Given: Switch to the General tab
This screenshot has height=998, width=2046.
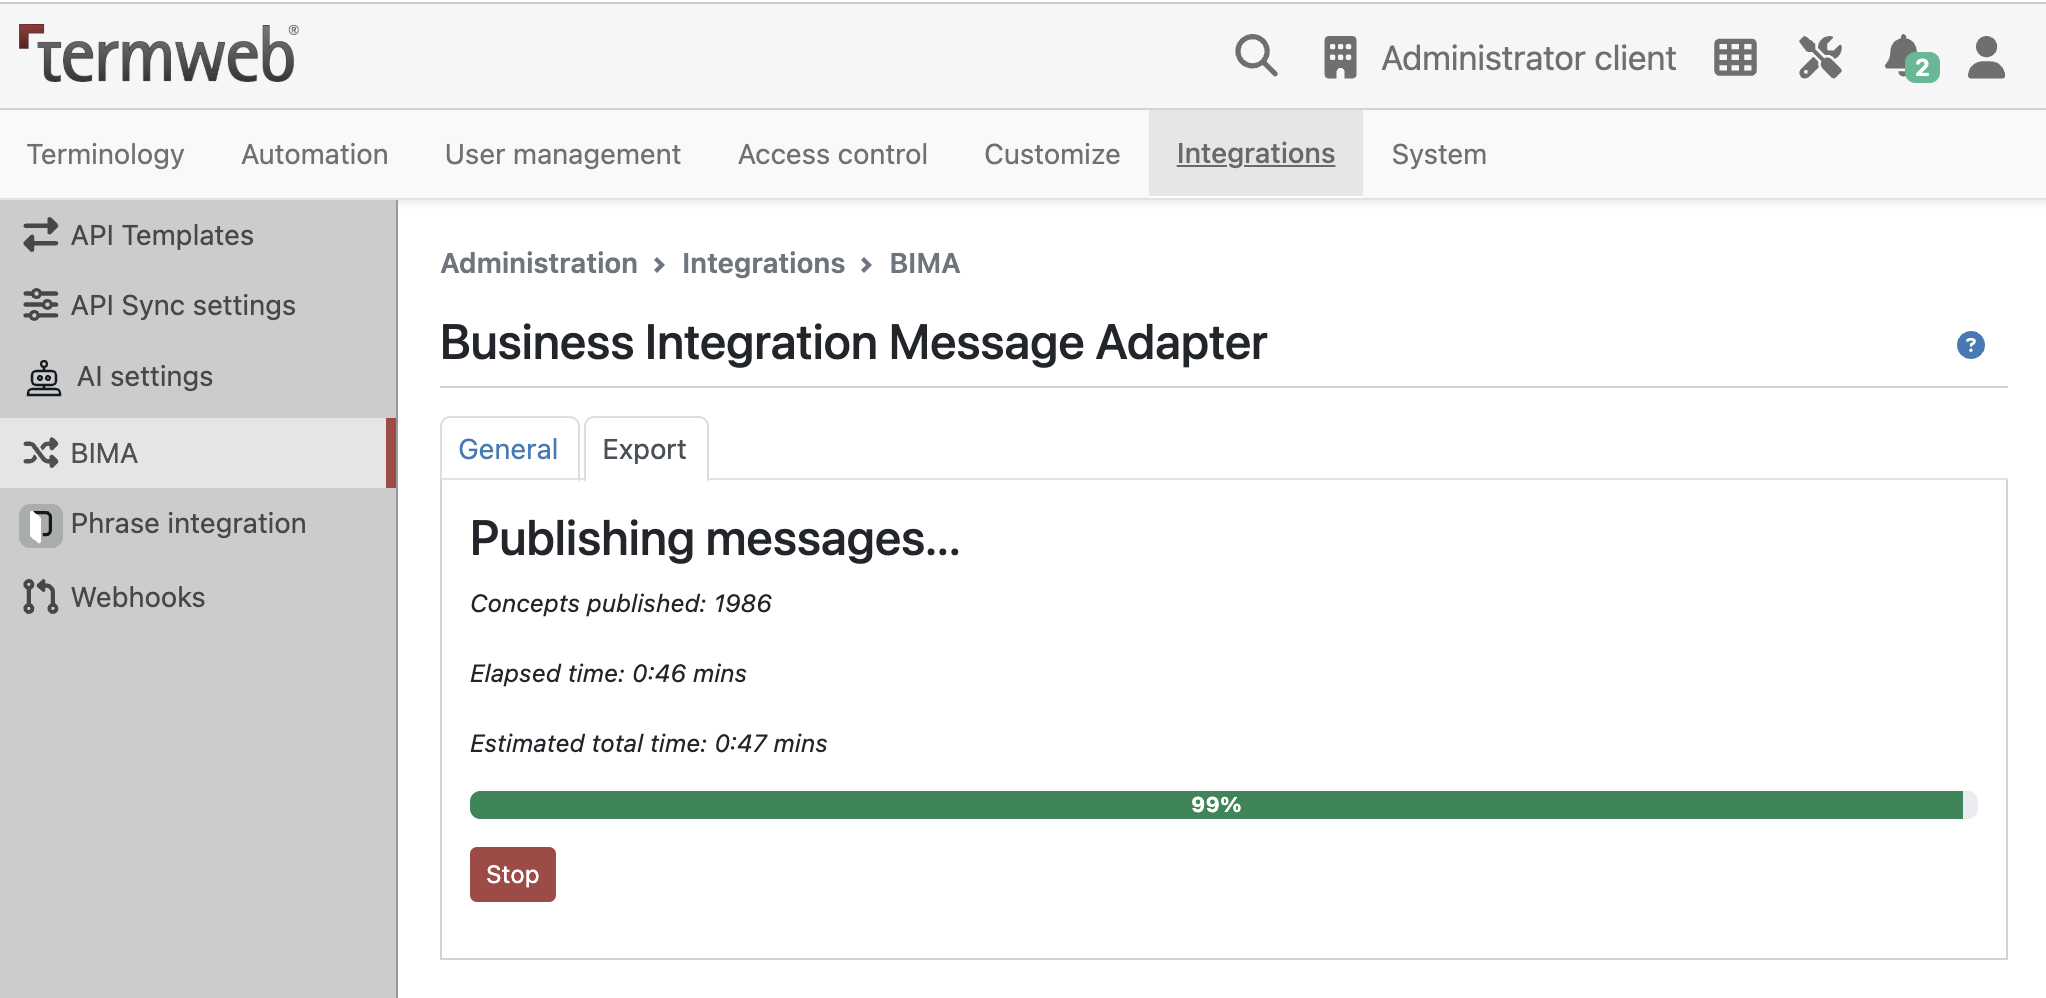Looking at the screenshot, I should (x=509, y=449).
